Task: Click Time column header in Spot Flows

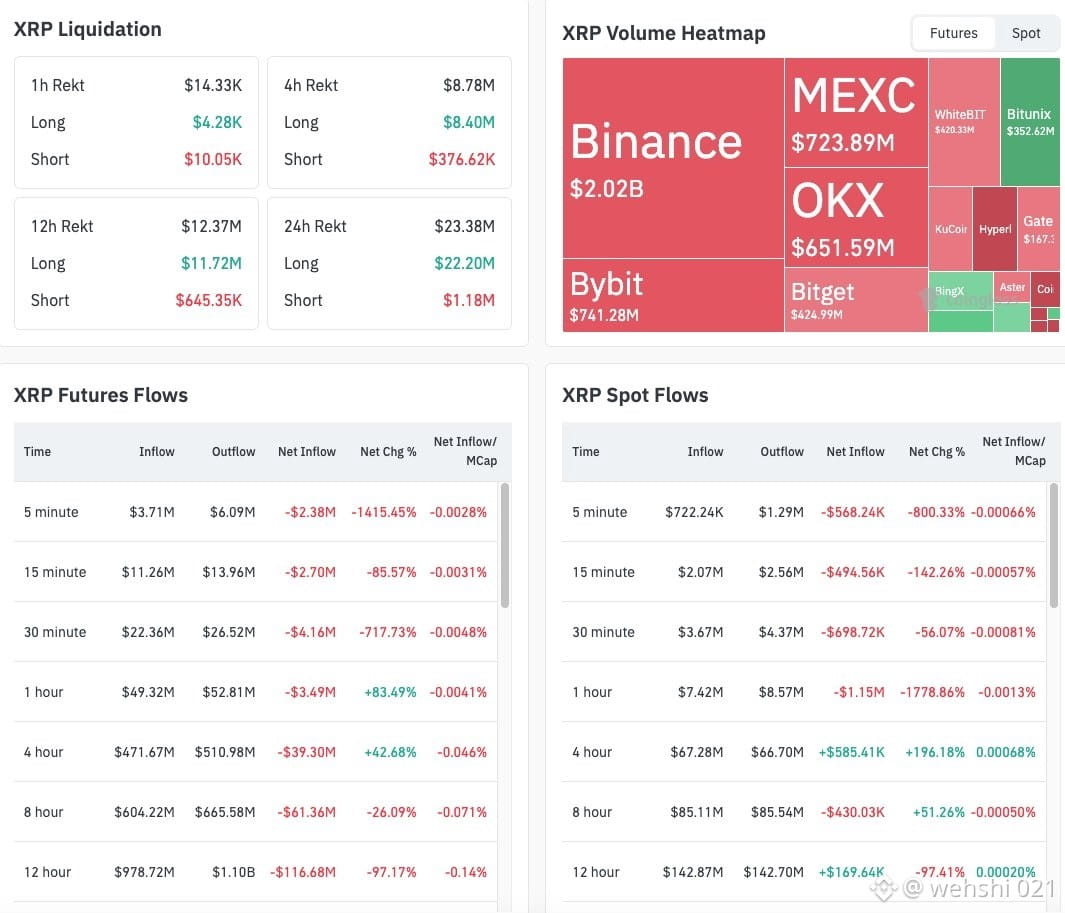Action: (585, 452)
